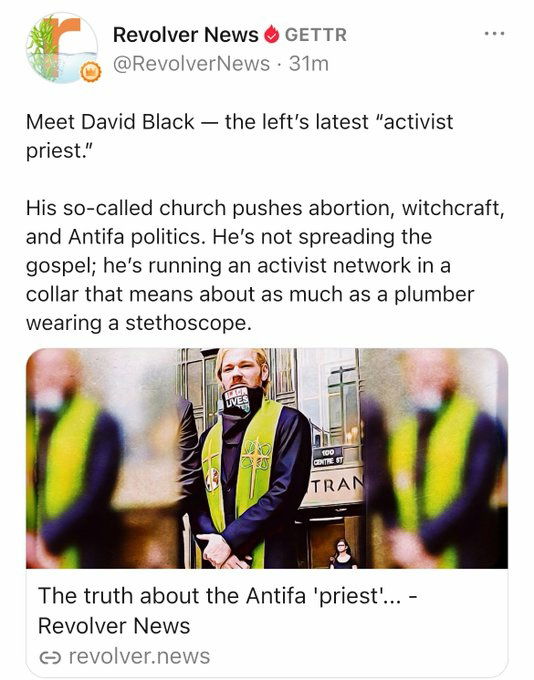Open the article title about the Antifa 'priest'

tap(228, 611)
